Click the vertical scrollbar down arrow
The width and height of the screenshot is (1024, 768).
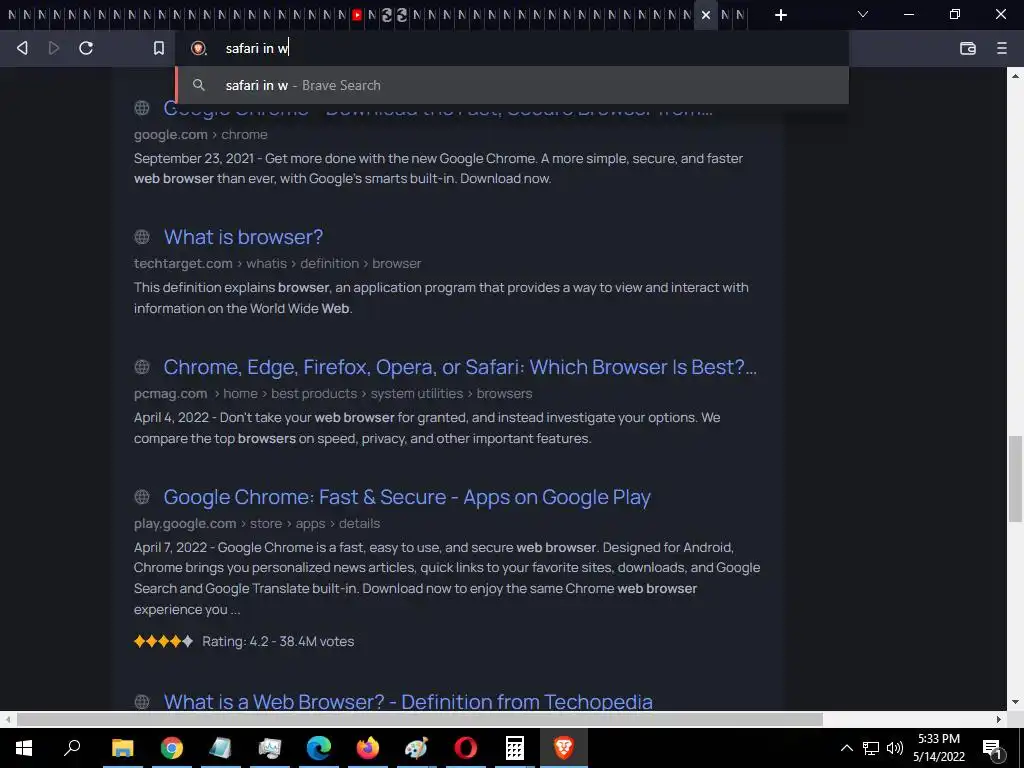click(x=1015, y=702)
